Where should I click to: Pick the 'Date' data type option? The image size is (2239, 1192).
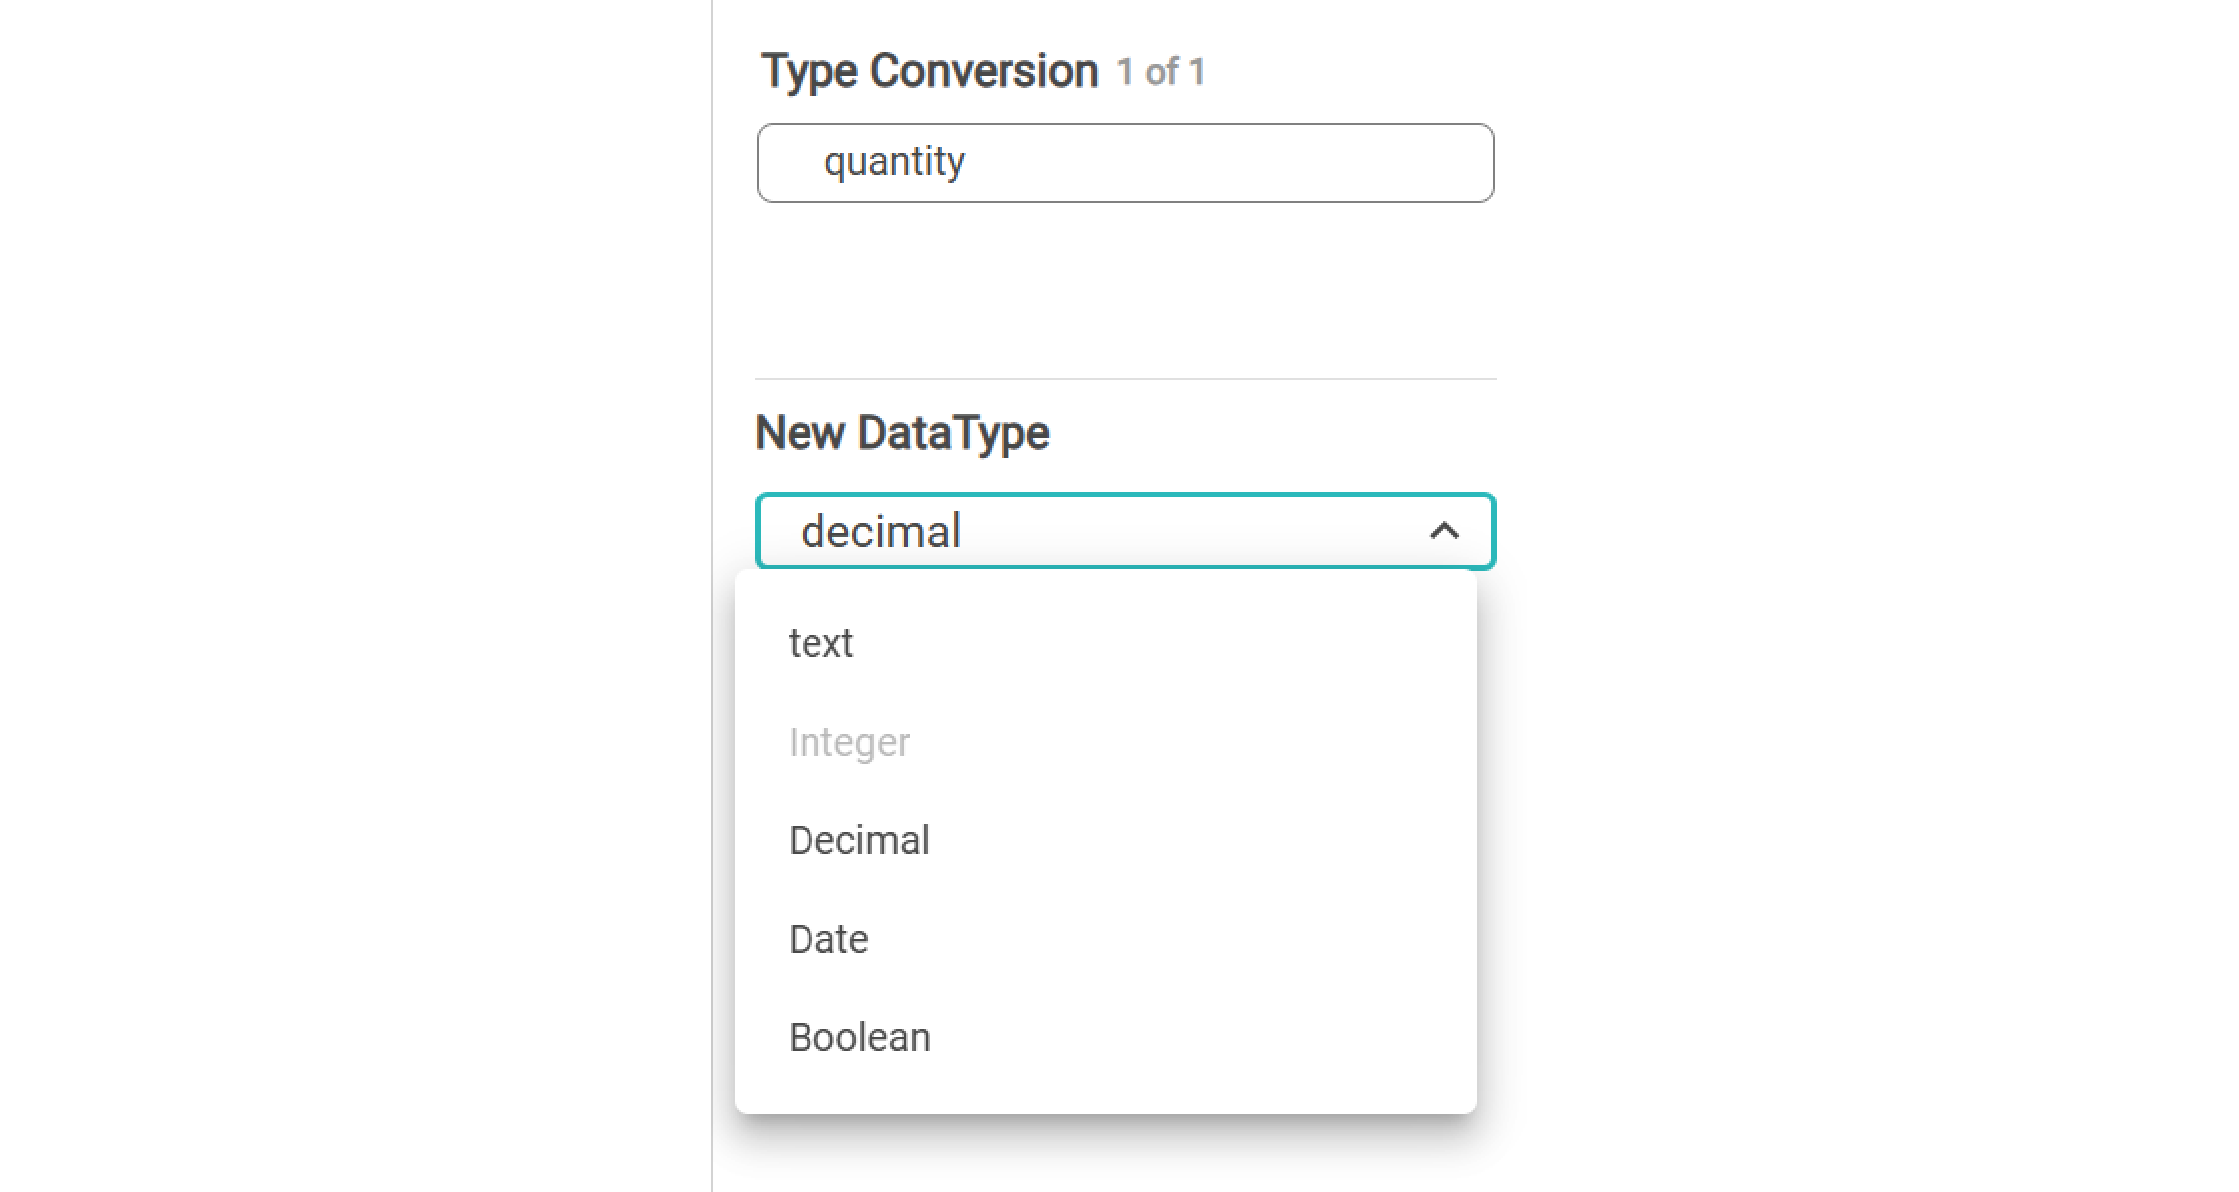(x=828, y=939)
